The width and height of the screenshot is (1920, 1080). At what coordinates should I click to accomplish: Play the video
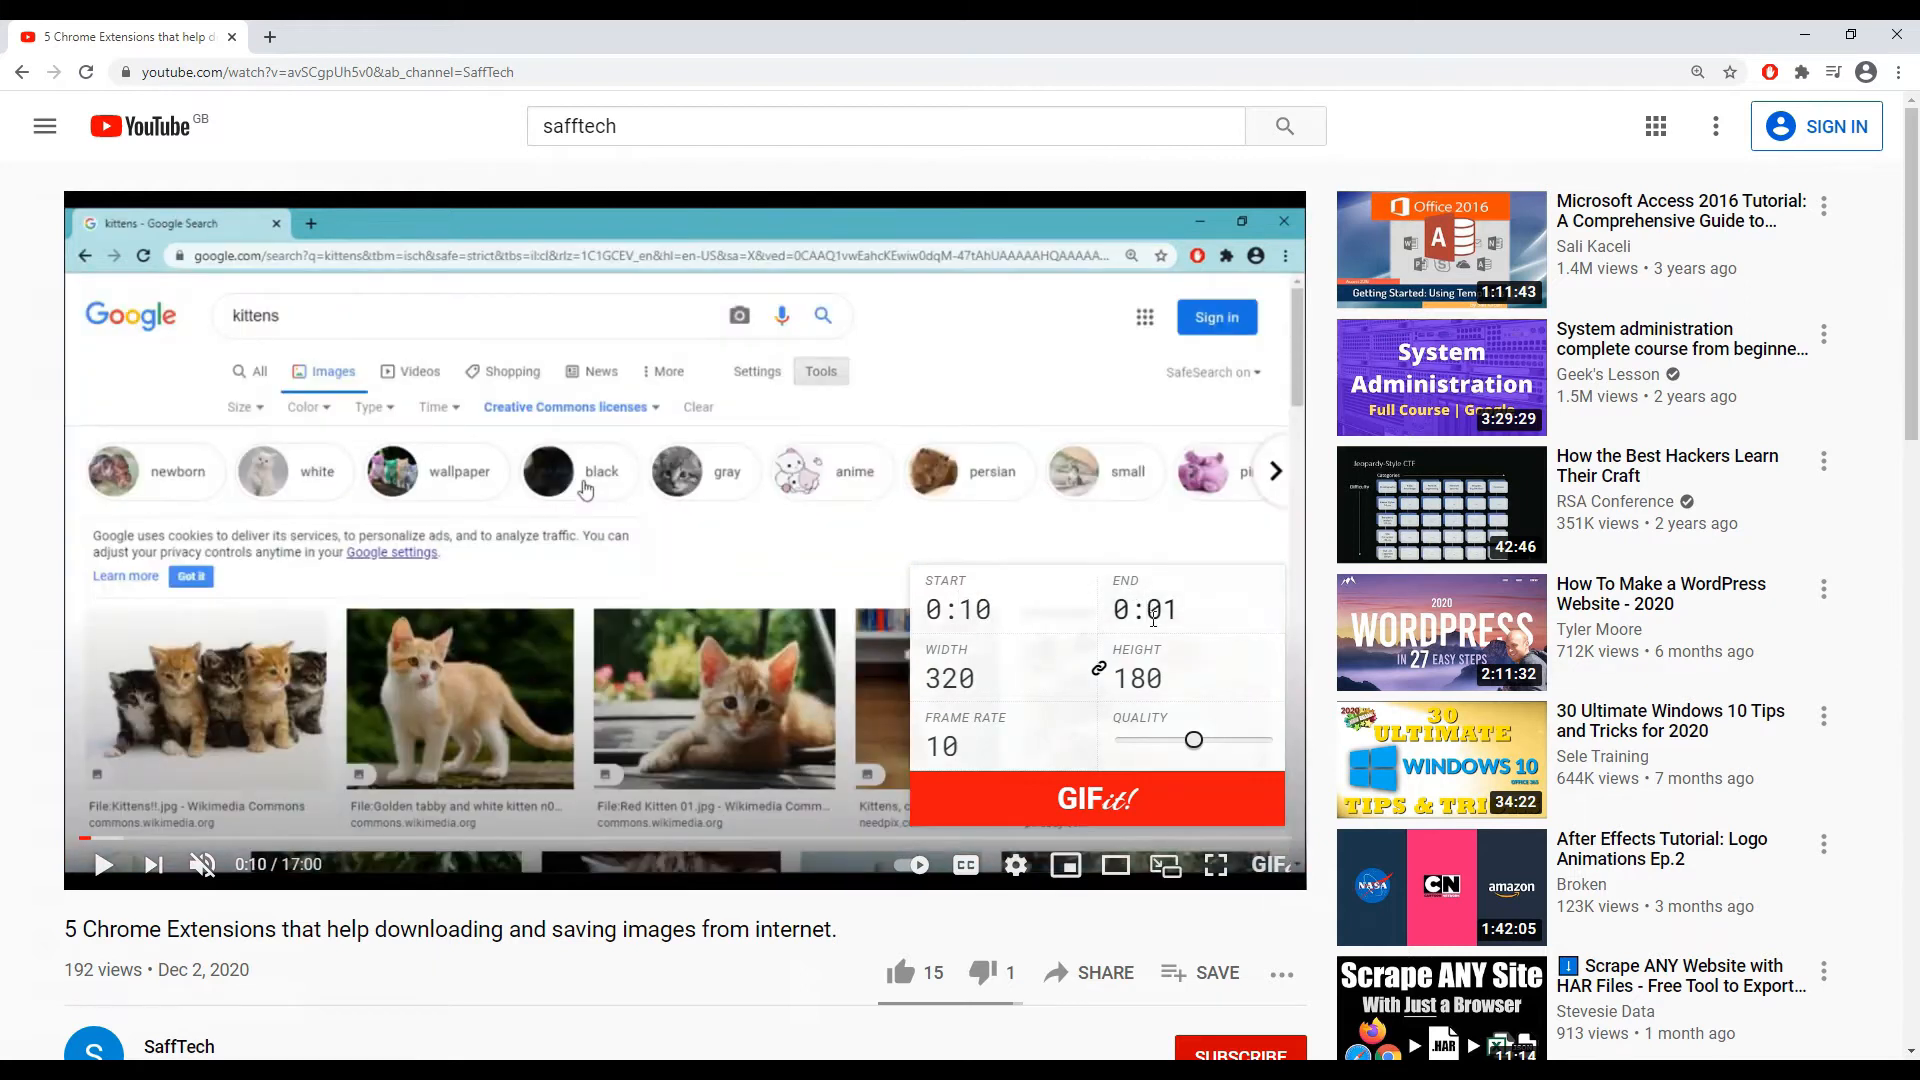coord(103,865)
